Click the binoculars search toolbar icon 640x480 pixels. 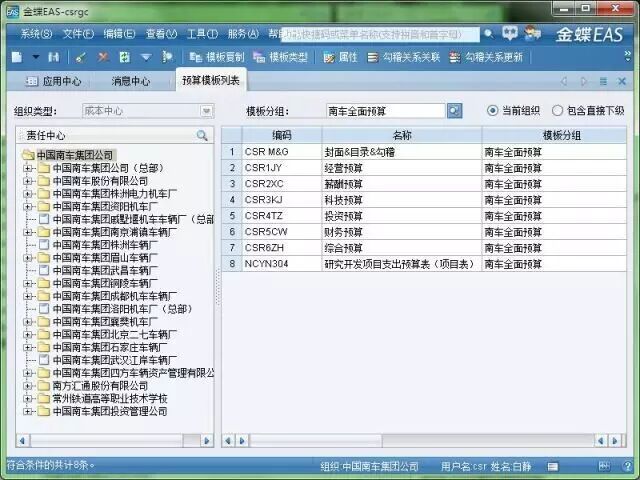54,57
